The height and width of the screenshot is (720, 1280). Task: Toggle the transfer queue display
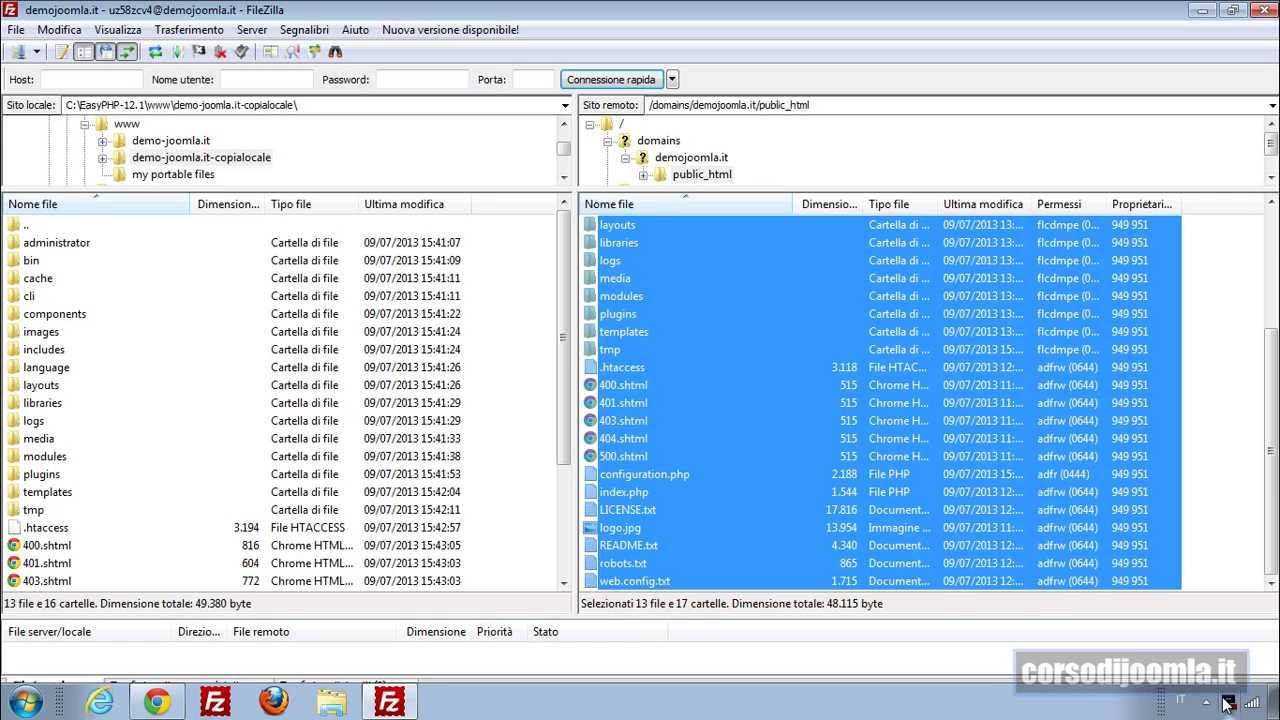coord(126,52)
